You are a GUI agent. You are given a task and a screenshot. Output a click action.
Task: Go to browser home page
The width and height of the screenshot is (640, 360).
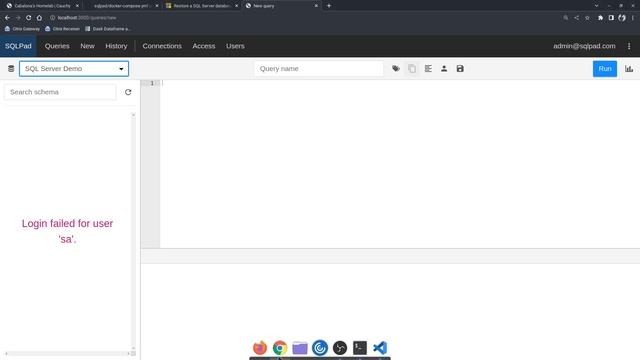(x=39, y=18)
